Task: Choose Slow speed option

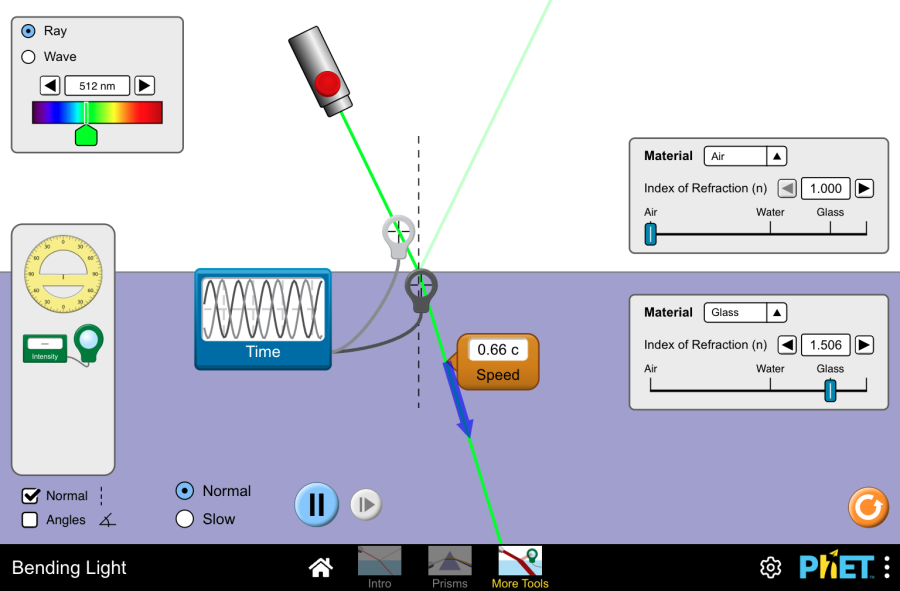Action: [185, 519]
